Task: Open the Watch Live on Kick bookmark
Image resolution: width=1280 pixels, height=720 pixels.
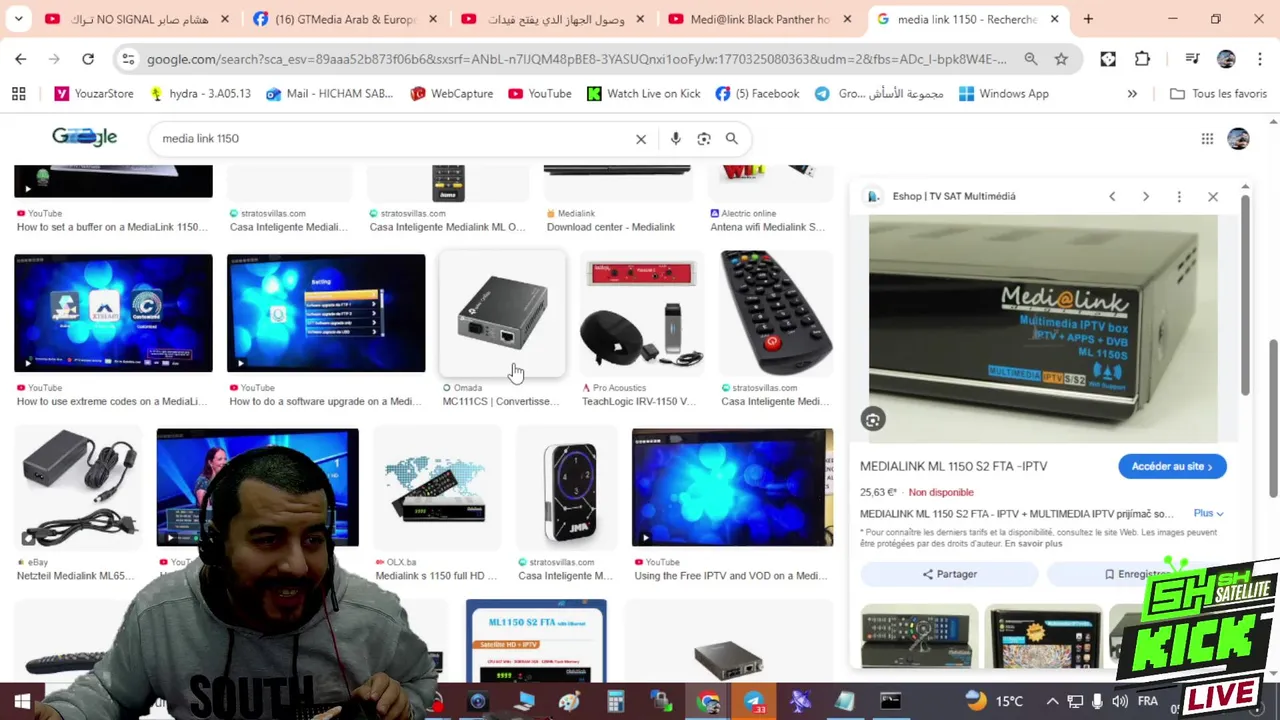Action: (x=643, y=93)
